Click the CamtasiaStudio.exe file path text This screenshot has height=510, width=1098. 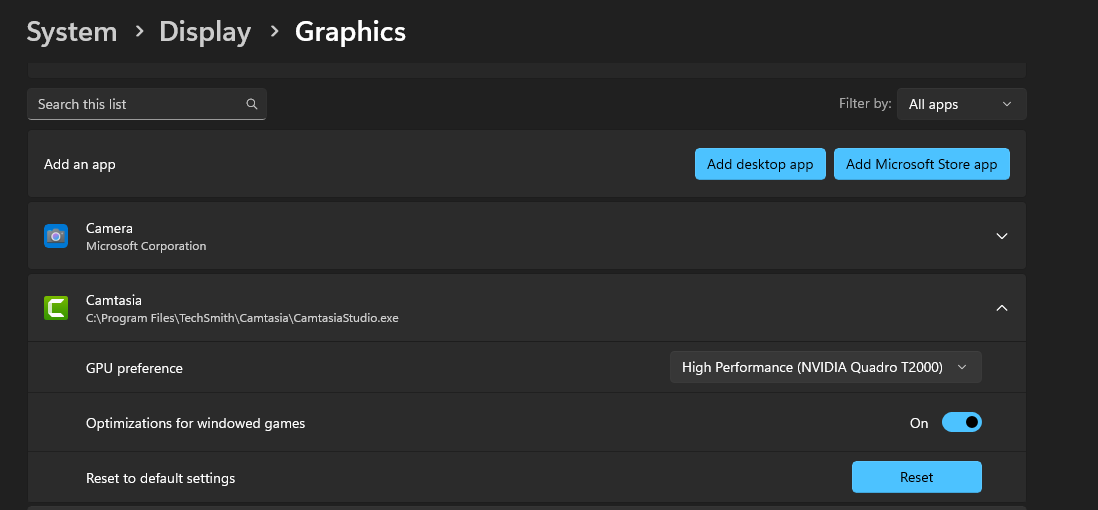tap(242, 318)
